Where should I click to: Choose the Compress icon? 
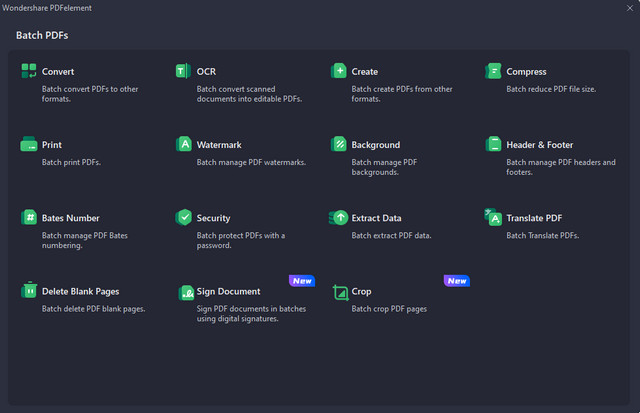point(493,71)
